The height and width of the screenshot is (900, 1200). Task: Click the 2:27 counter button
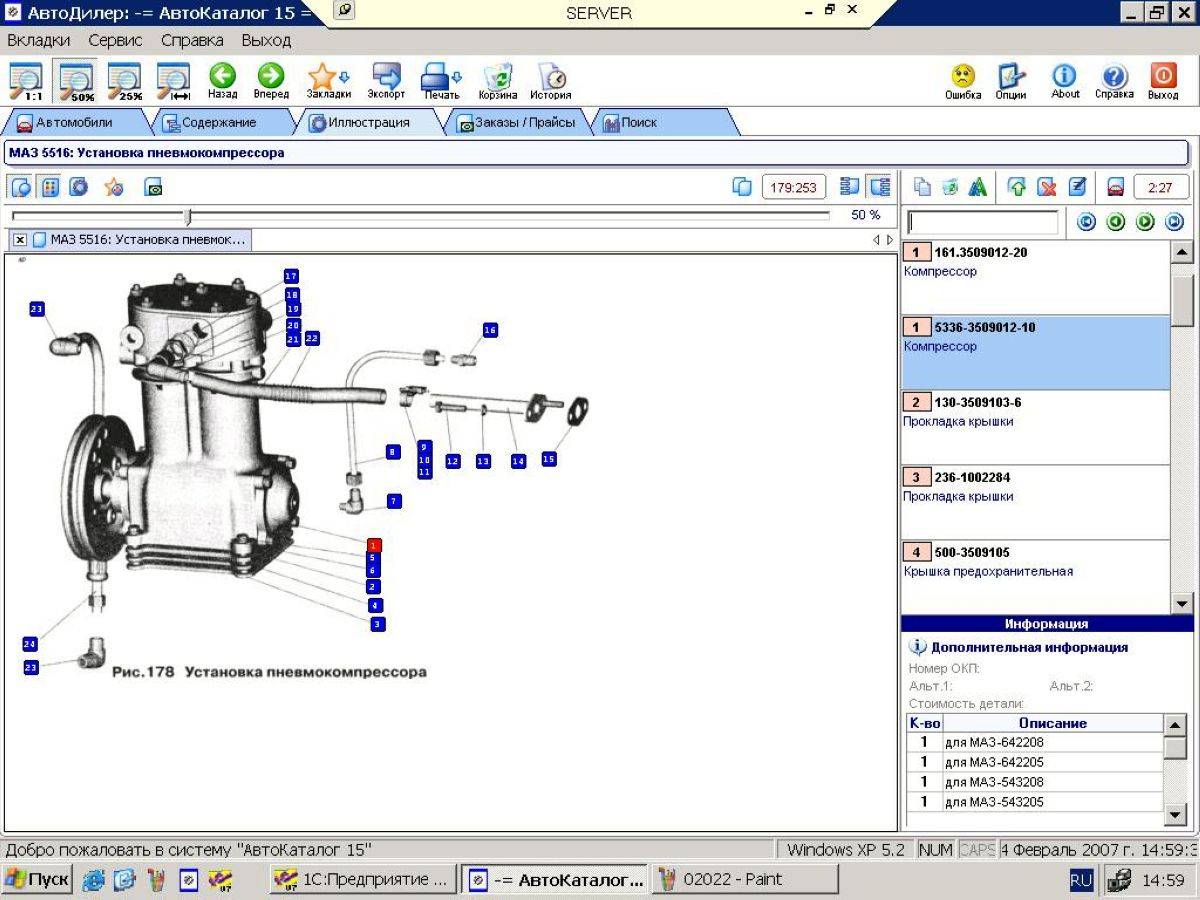1161,186
